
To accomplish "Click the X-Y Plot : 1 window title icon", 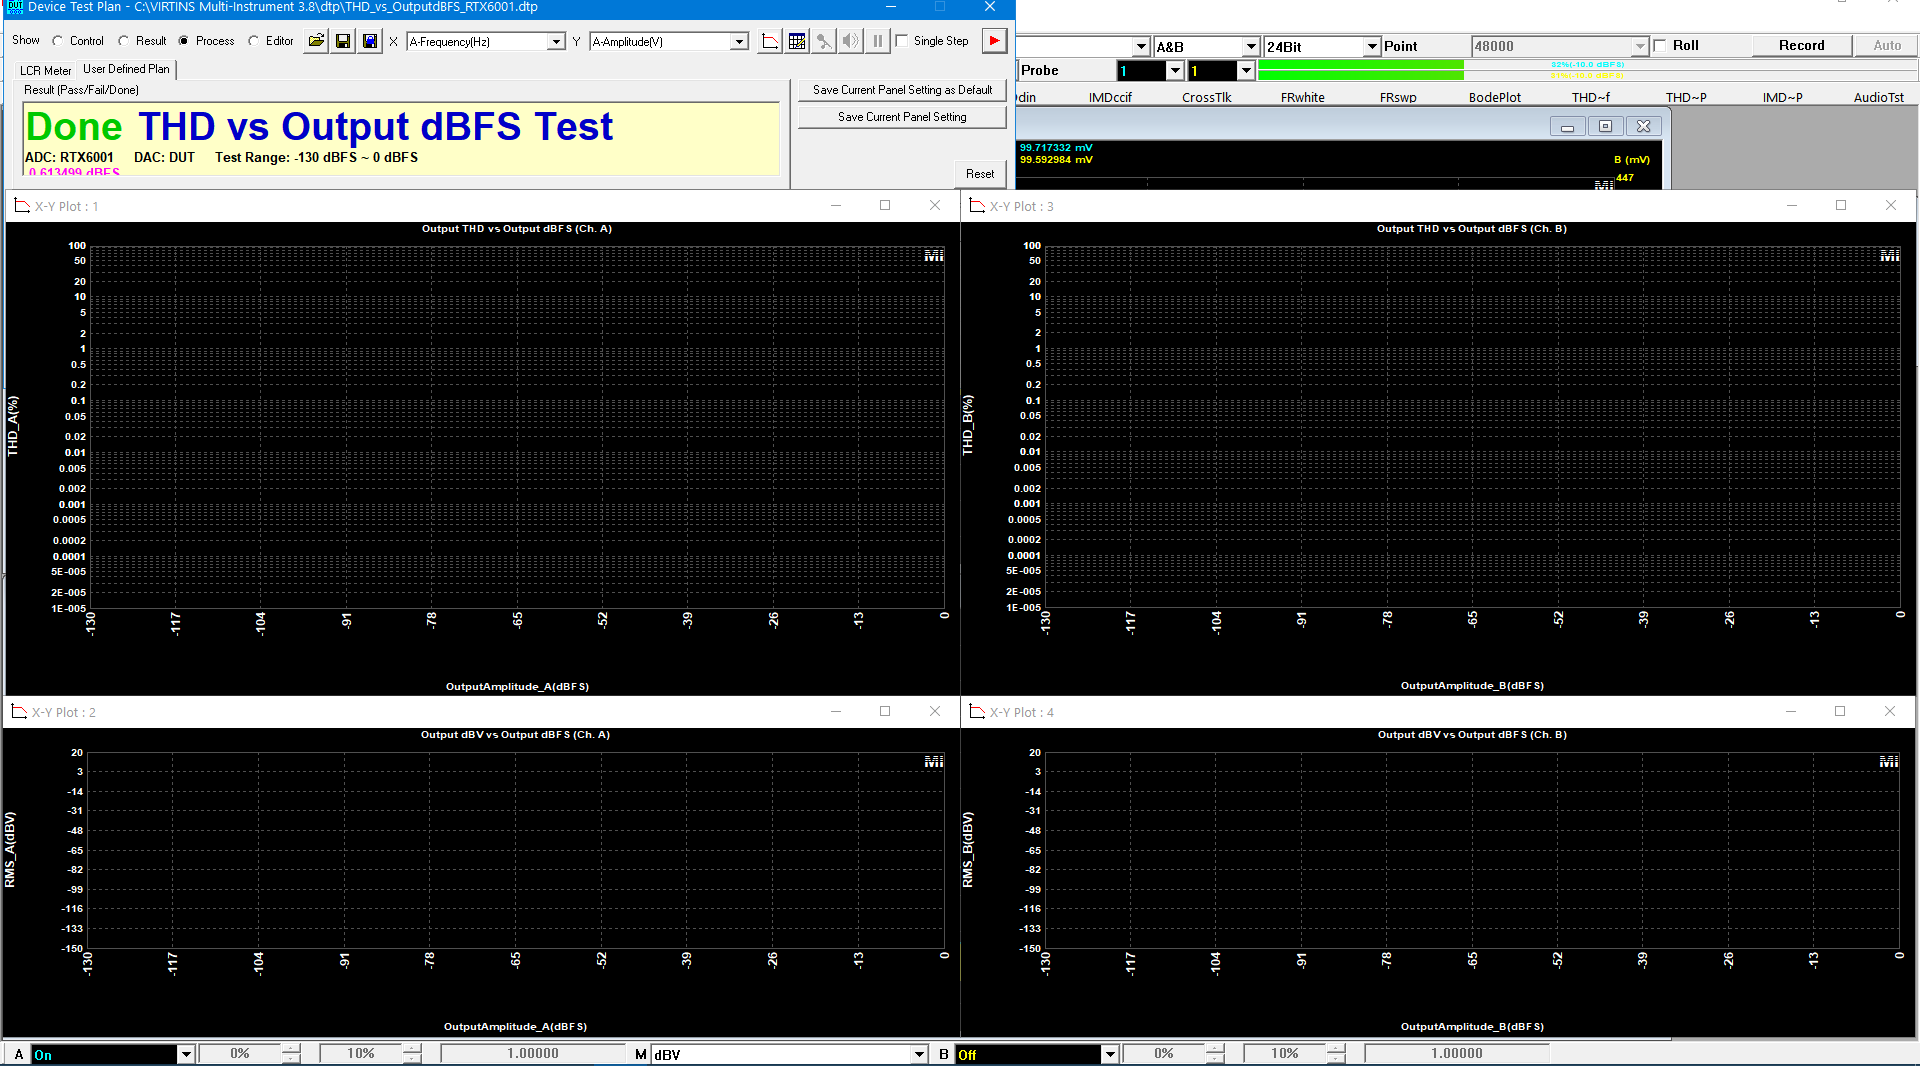I will 22,206.
